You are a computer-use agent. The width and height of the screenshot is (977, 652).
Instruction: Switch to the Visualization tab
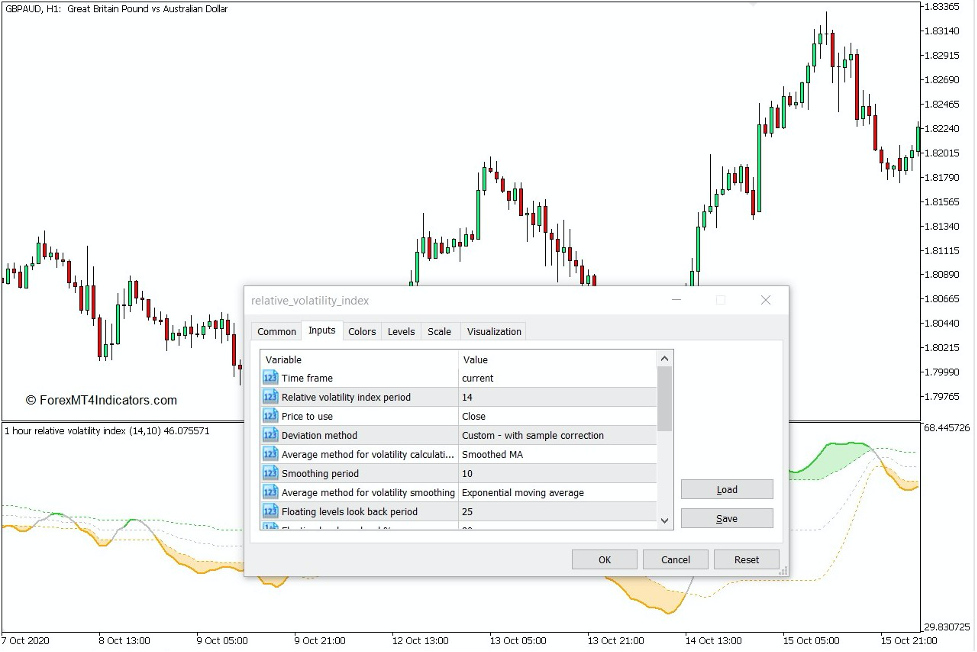tap(494, 332)
